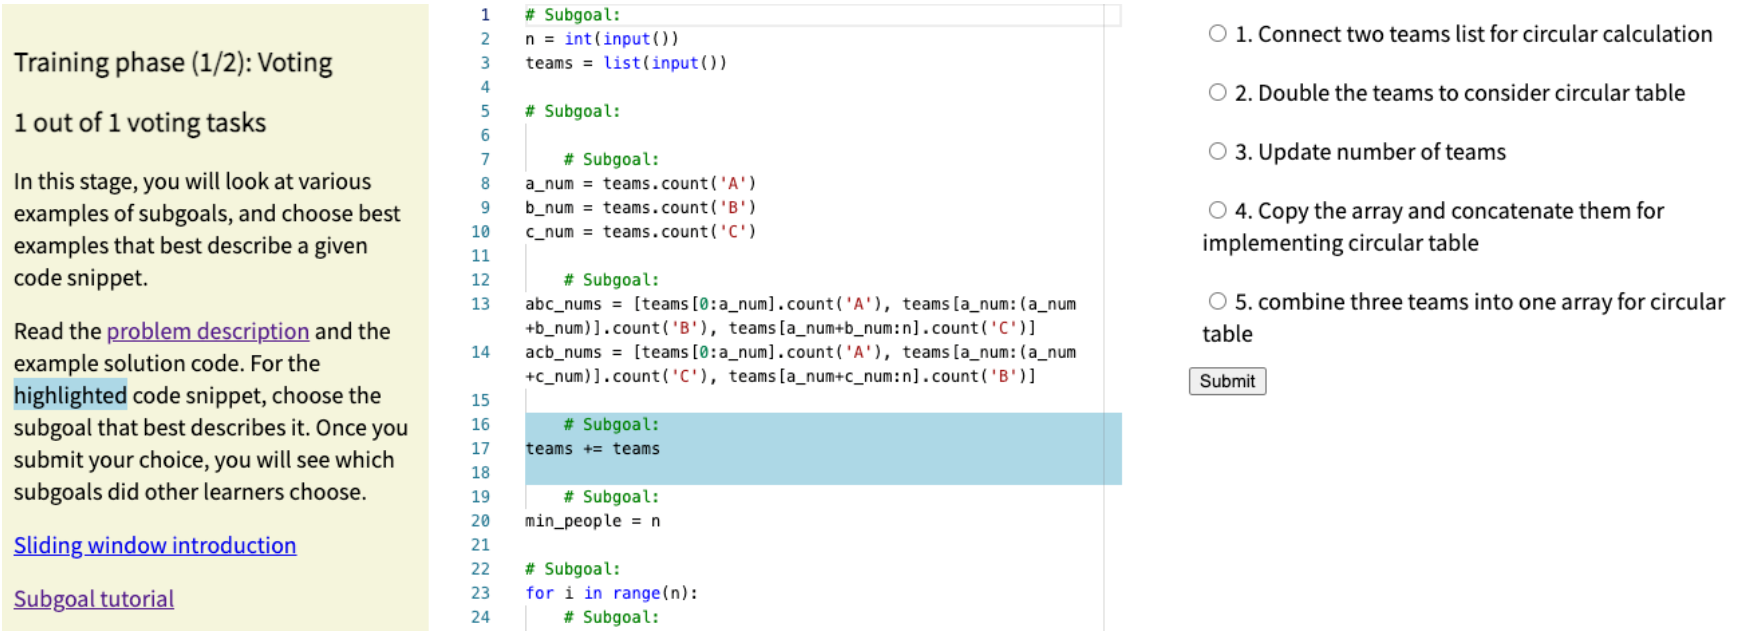Pick option 3 Update number of teams
The image size is (1745, 634).
click(x=1217, y=152)
